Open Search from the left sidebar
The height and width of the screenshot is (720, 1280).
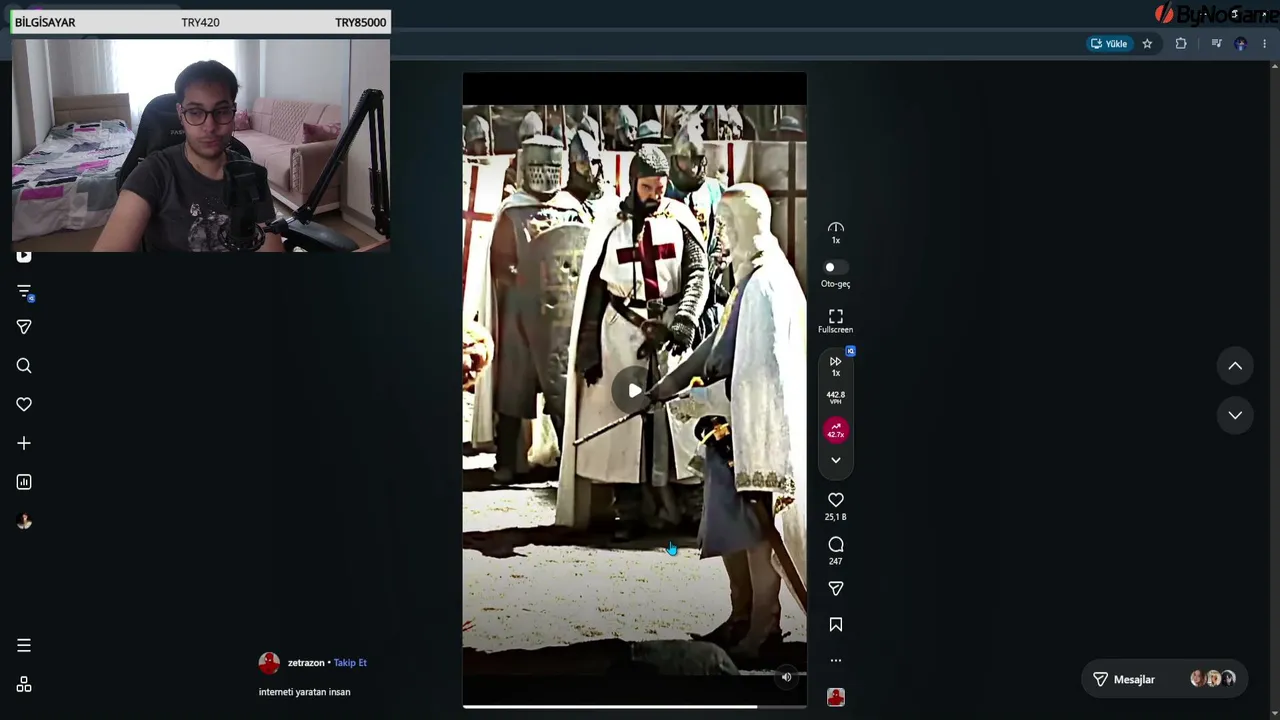click(24, 366)
